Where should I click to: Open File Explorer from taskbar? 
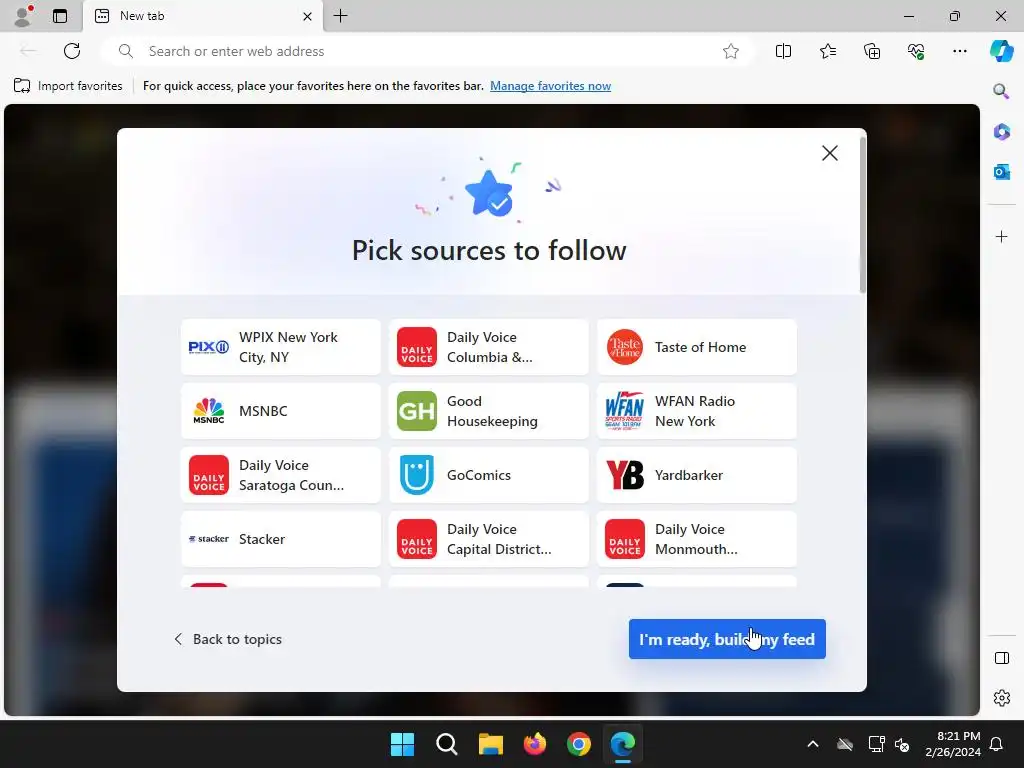pos(490,744)
